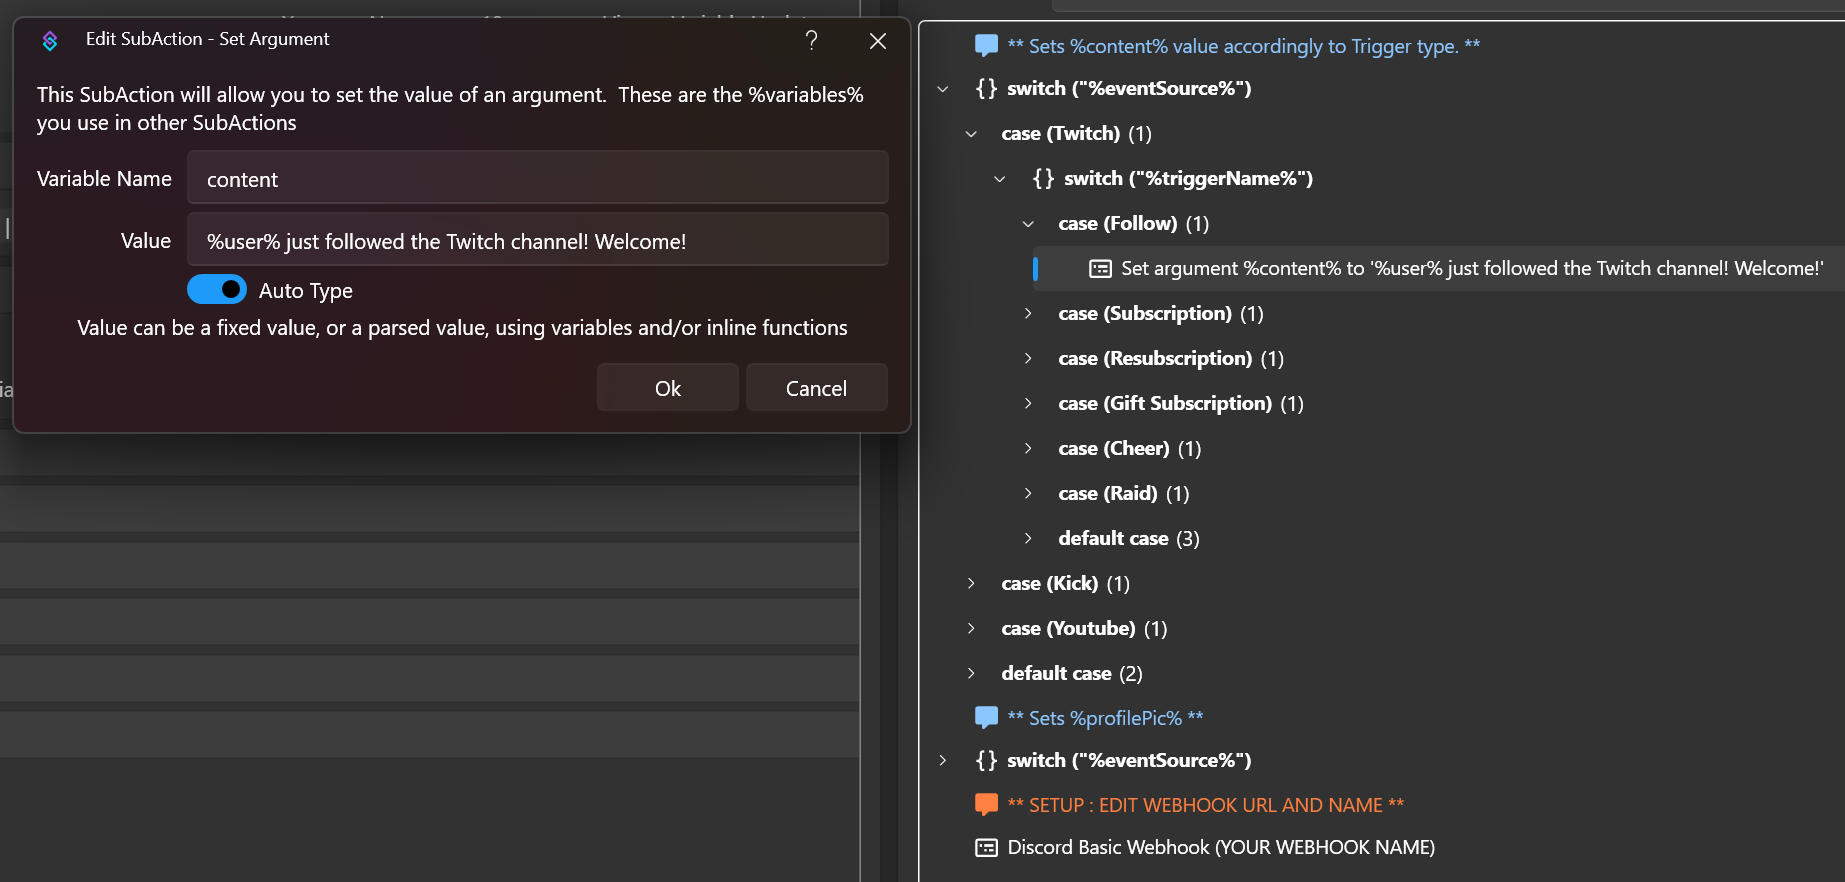Collapse the switch ("%triggerName%") chevron
Image resolution: width=1845 pixels, height=882 pixels.
point(1000,179)
